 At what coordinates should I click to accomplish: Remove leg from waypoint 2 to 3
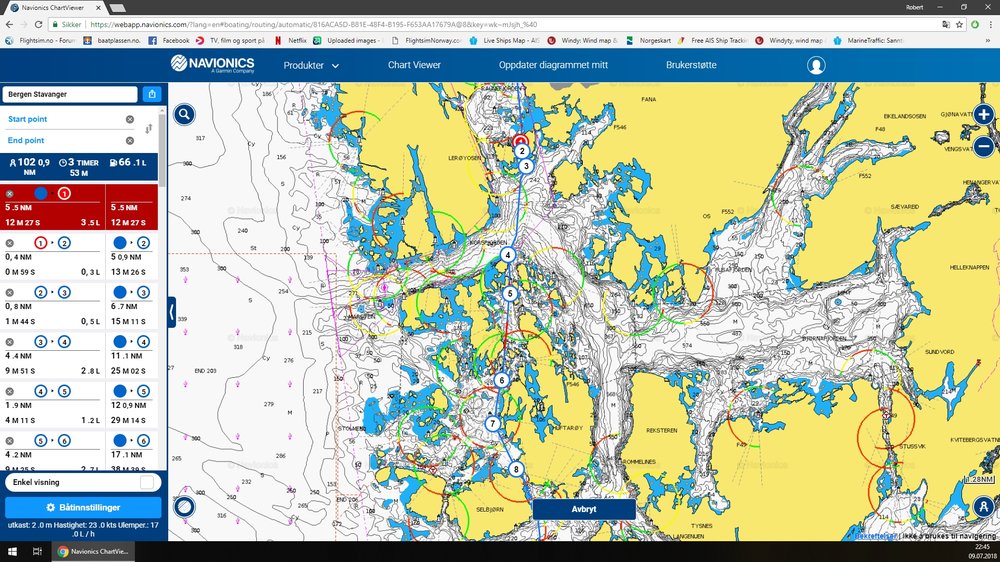coord(10,293)
